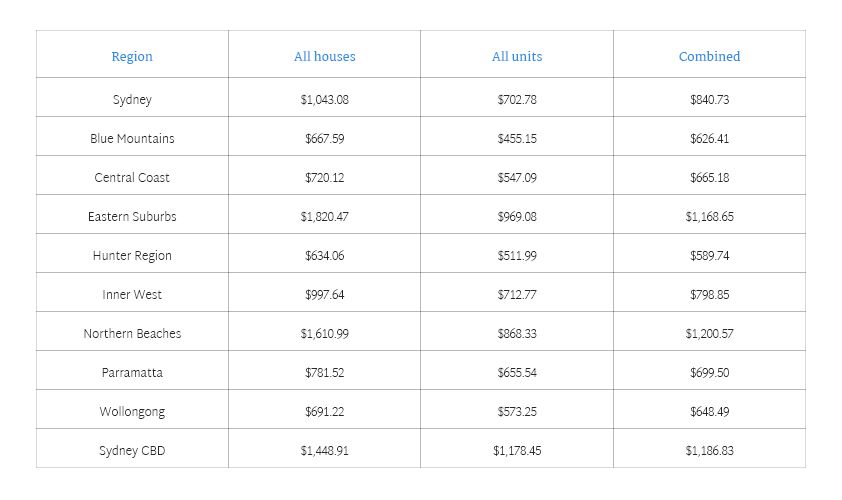This screenshot has width=842, height=500.
Task: Click the Region column header
Action: [132, 57]
